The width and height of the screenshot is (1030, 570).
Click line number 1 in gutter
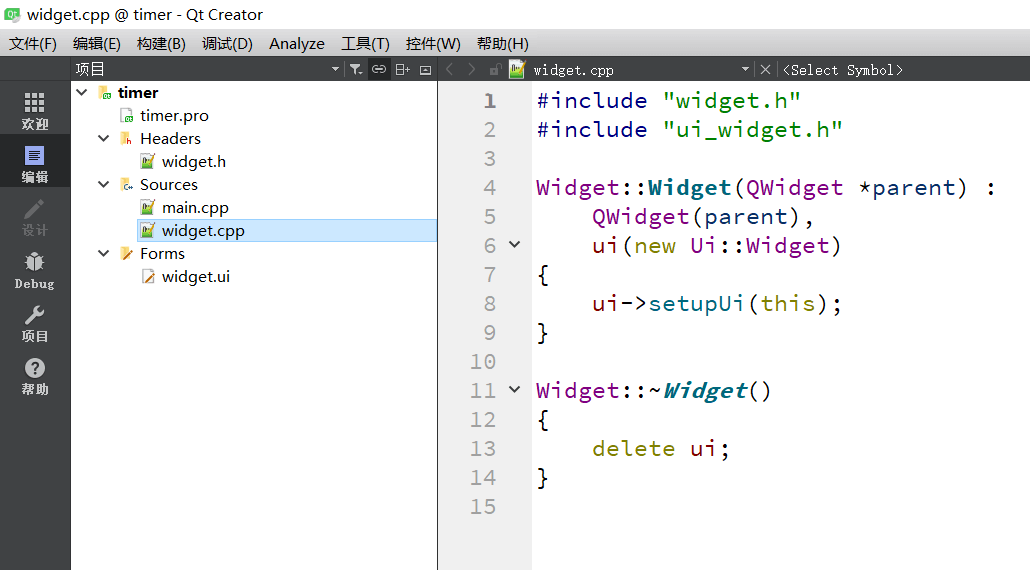click(489, 100)
